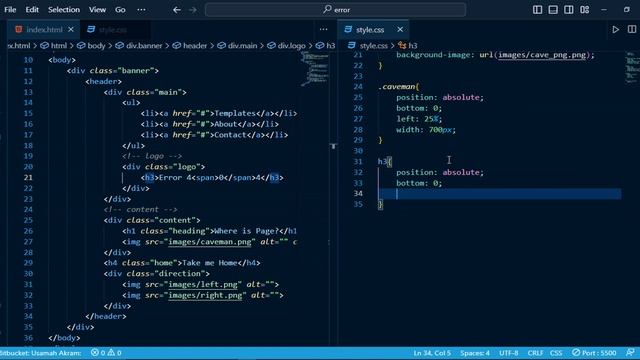
Task: Click the images/right.png src link
Action: click(205, 295)
